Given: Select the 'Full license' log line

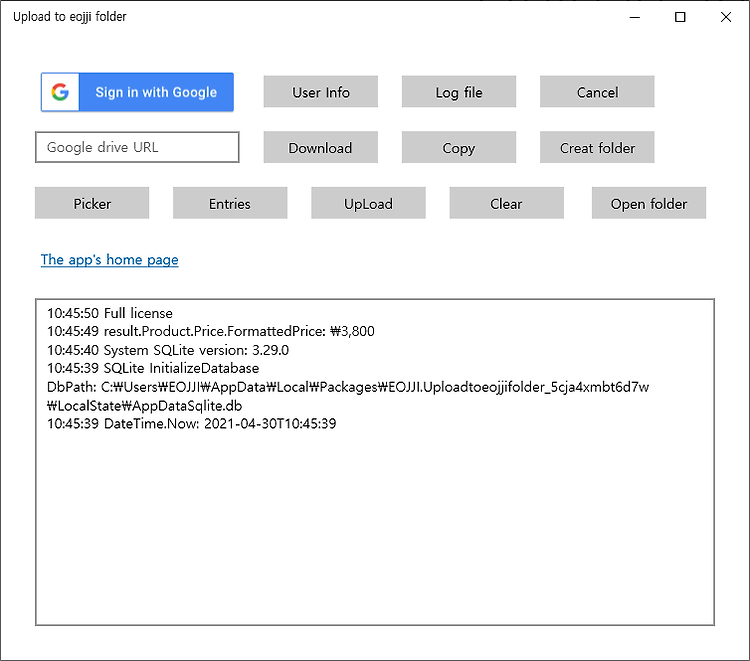Looking at the screenshot, I should pos(110,313).
